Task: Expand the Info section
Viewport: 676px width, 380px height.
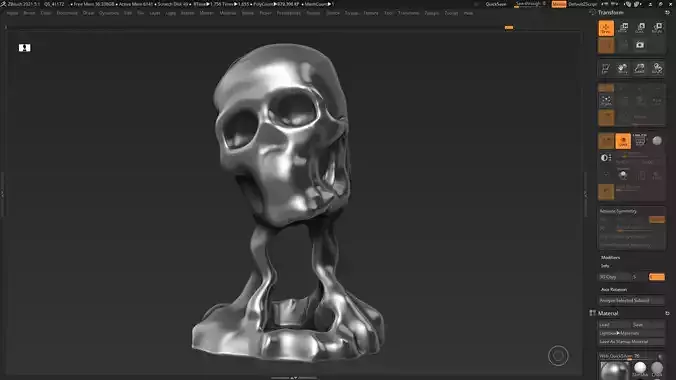Action: pos(605,266)
